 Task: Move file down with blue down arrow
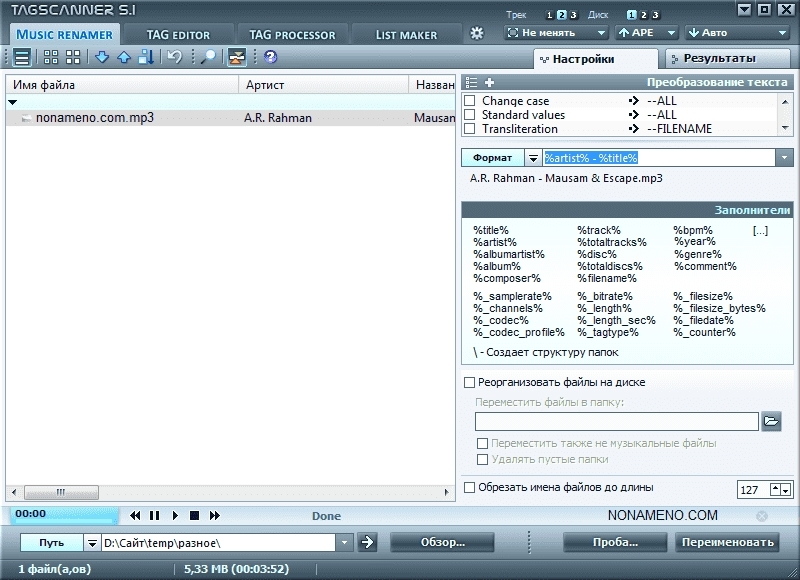click(x=102, y=57)
